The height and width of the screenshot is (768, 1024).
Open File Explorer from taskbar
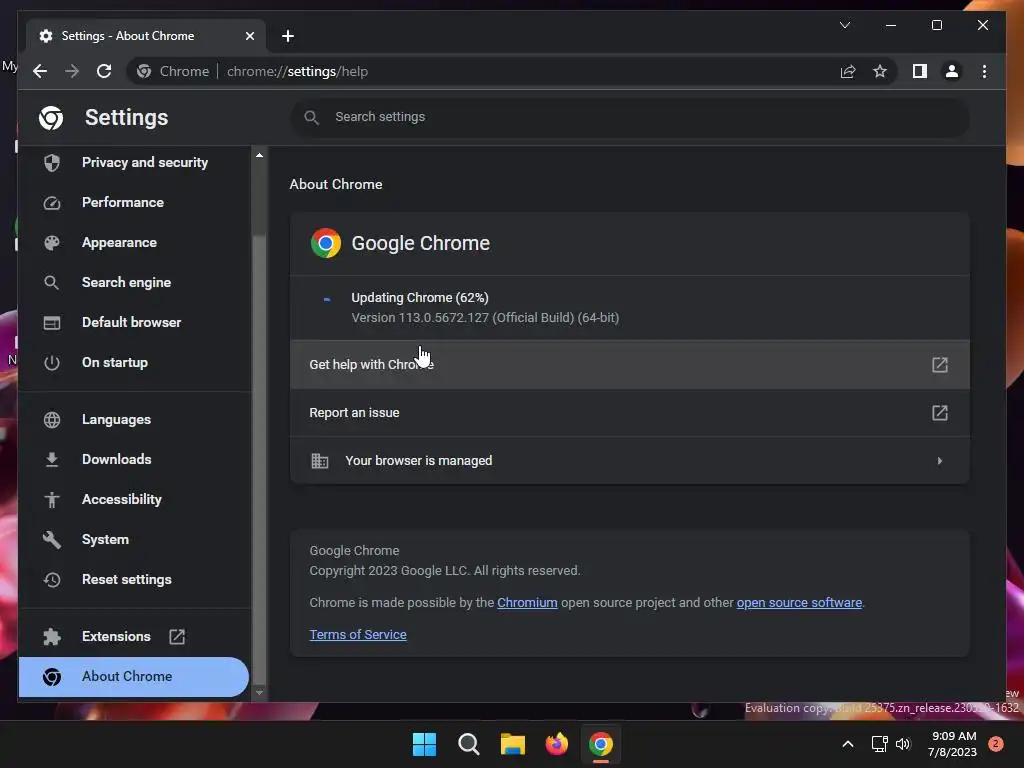coord(513,744)
